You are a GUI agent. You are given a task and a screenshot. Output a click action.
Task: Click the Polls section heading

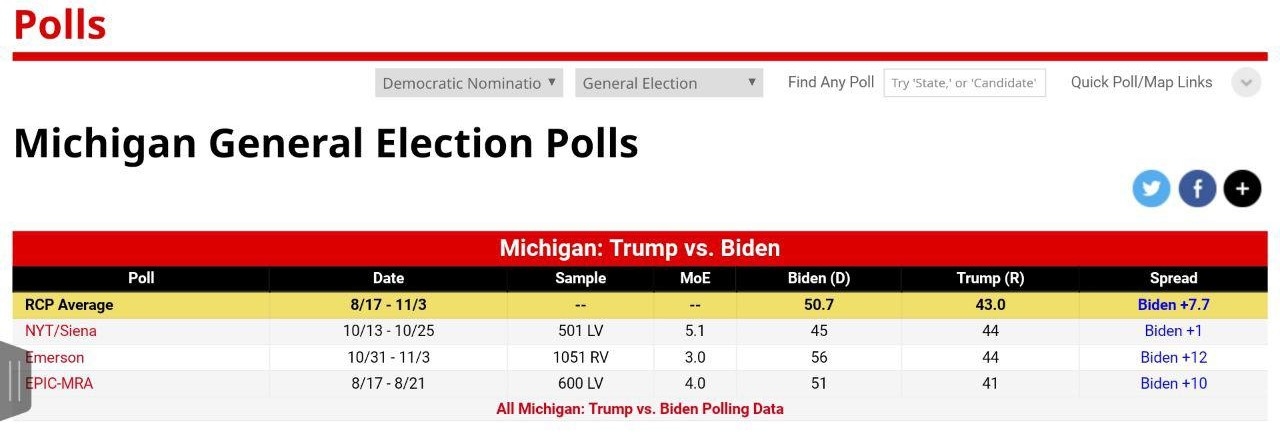pos(60,24)
